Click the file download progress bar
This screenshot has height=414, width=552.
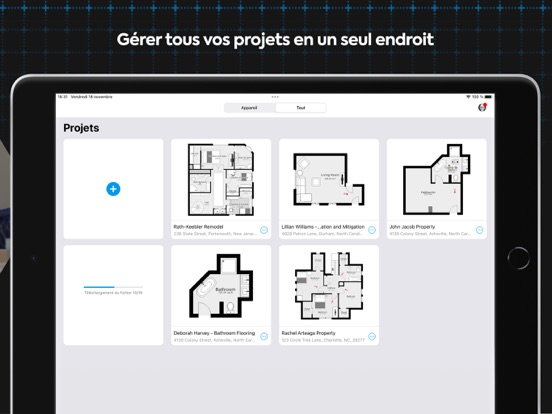coord(113,287)
